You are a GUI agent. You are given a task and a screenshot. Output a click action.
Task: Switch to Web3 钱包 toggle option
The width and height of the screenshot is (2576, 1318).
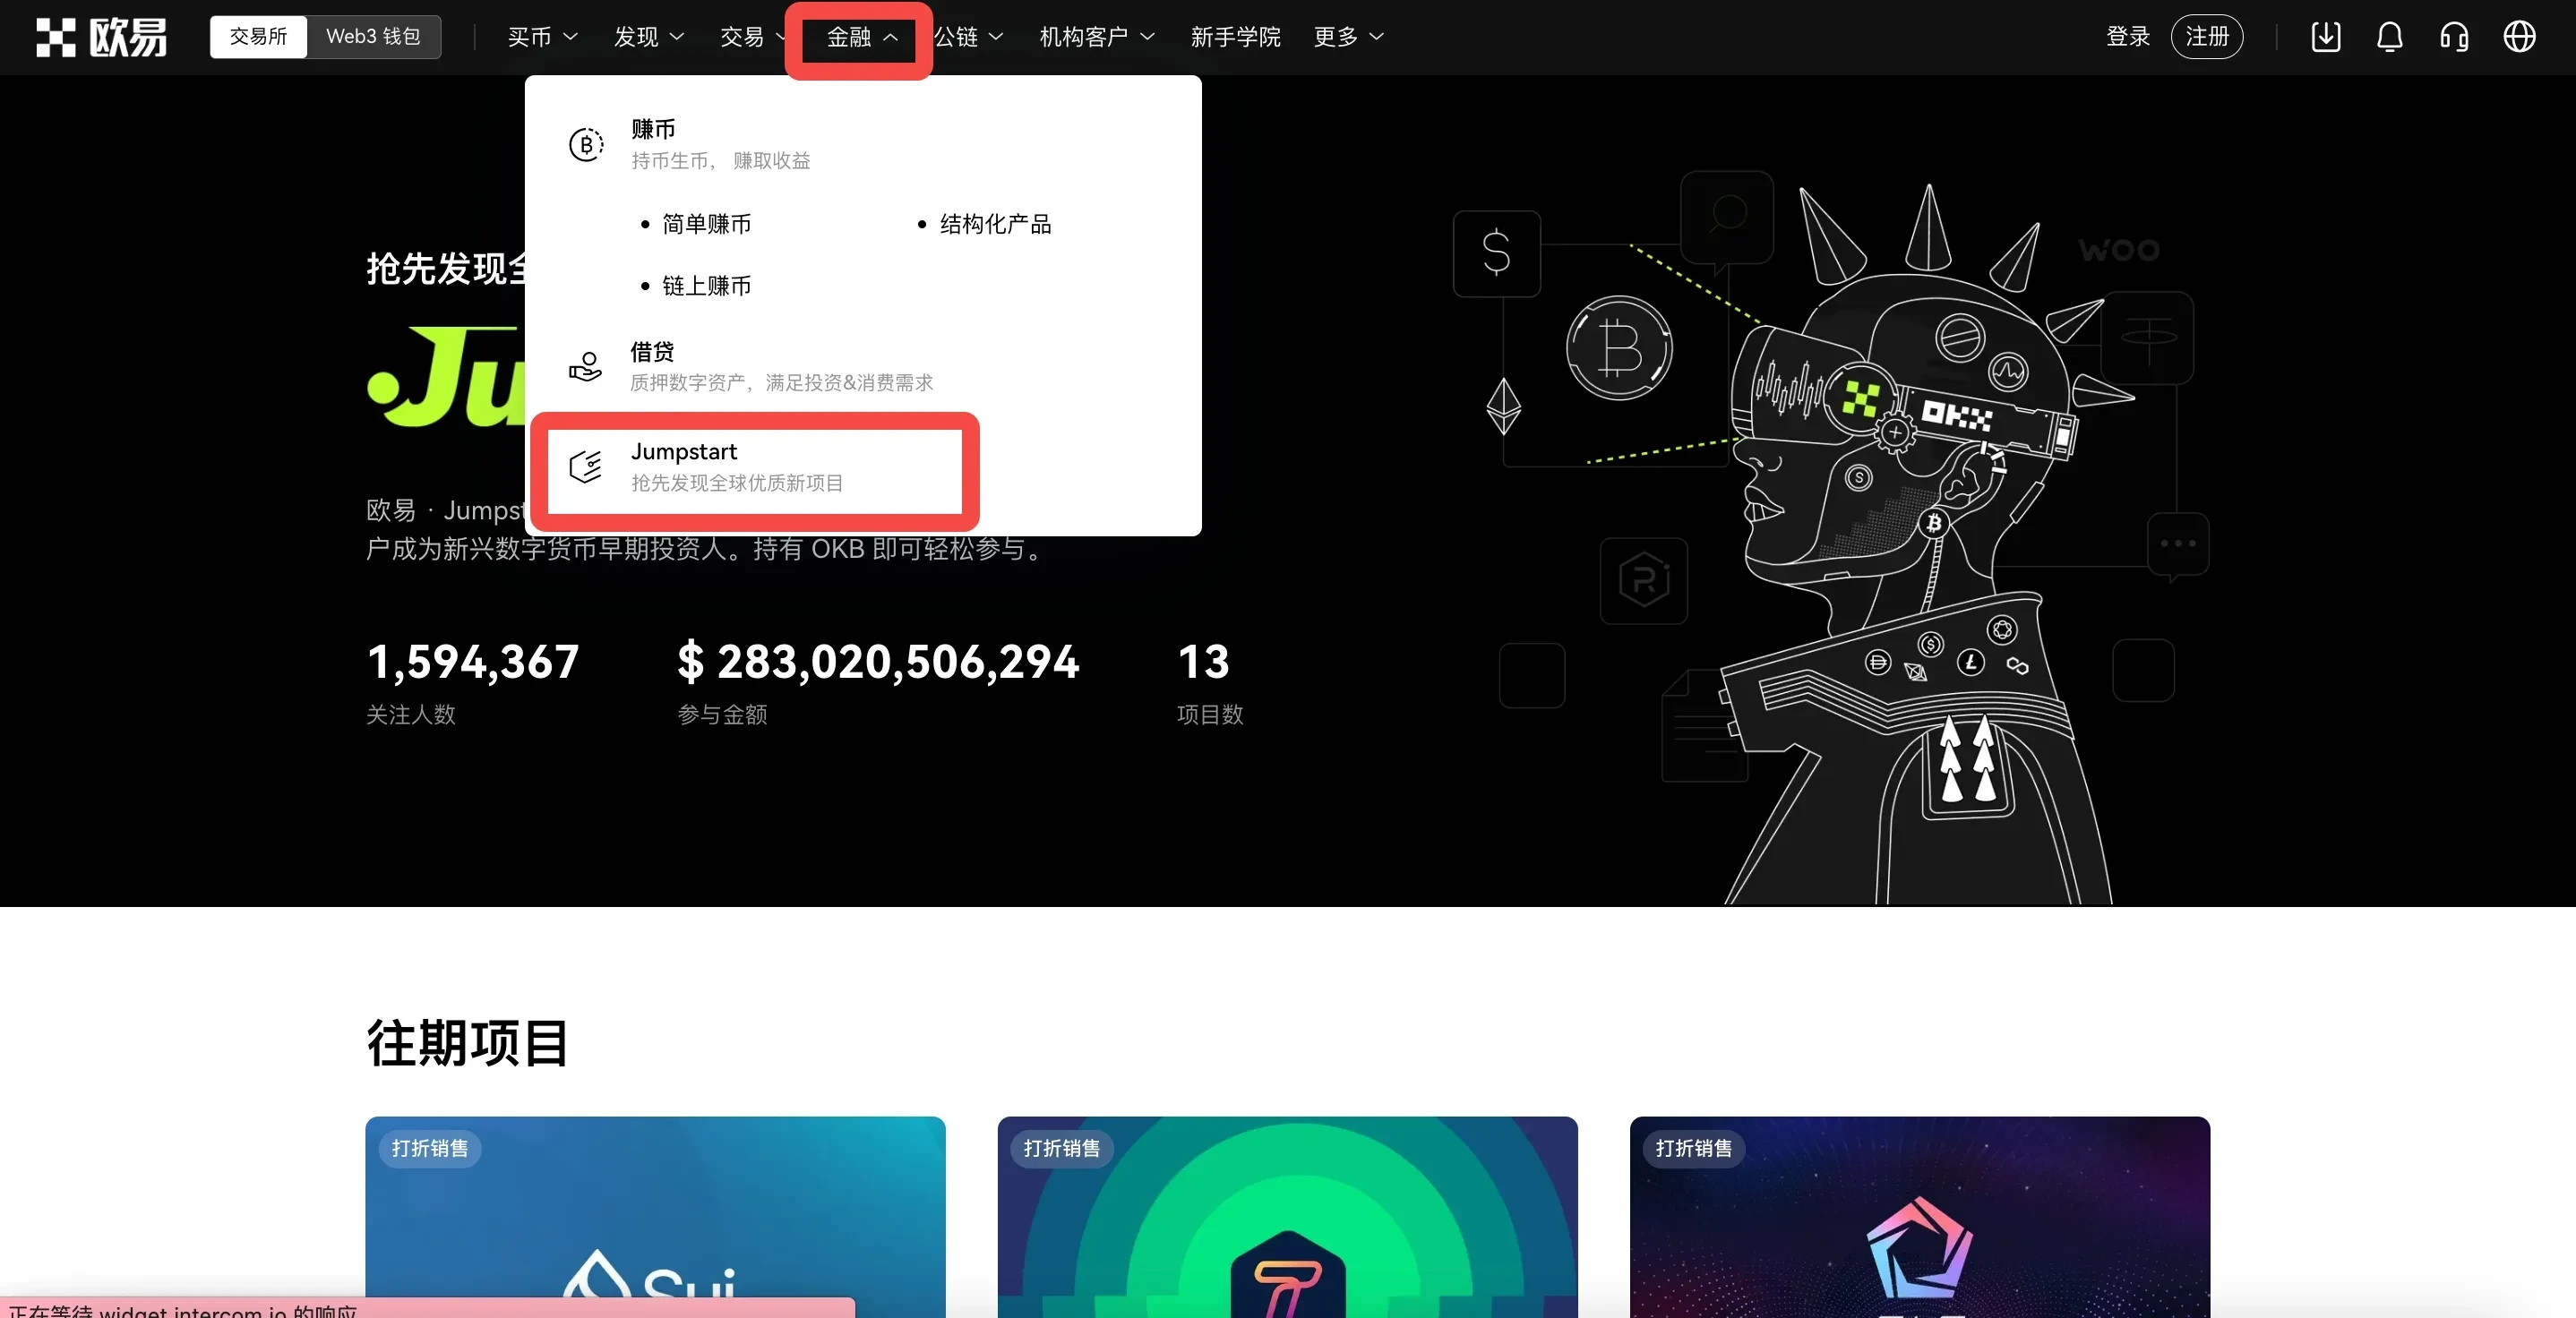pos(373,37)
